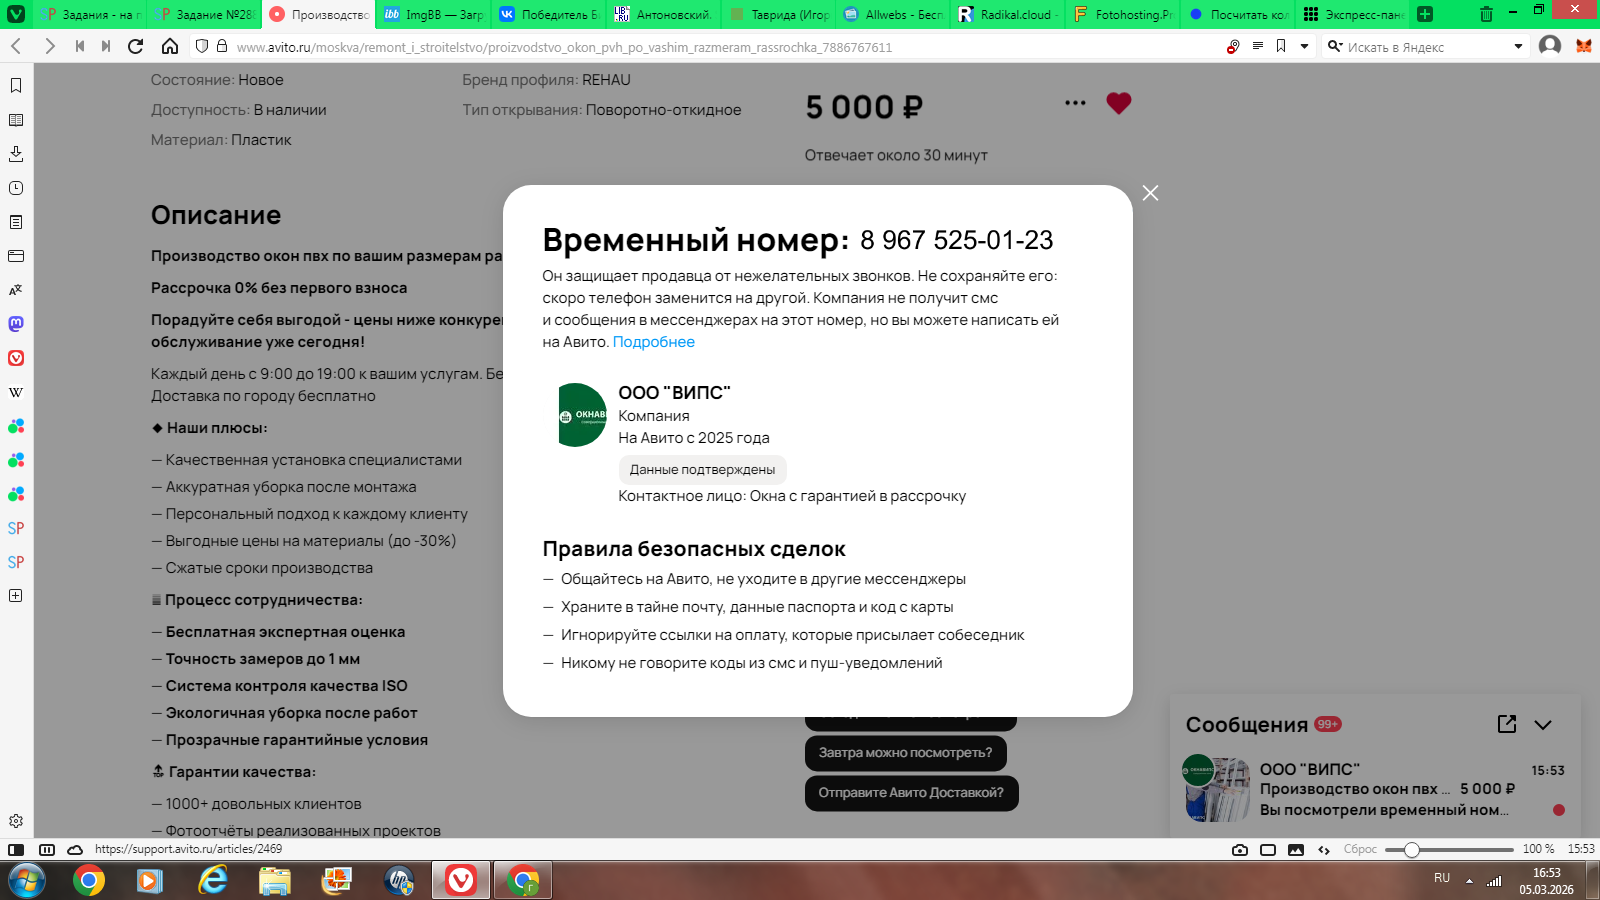Open a new browser tab

click(x=1425, y=14)
